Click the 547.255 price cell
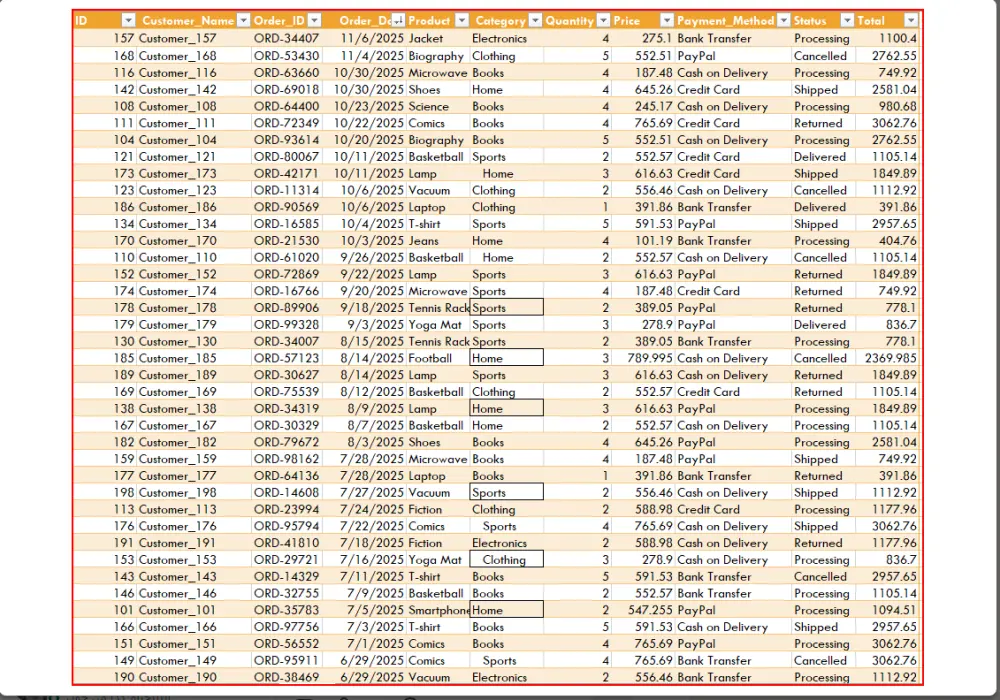 pyautogui.click(x=642, y=610)
